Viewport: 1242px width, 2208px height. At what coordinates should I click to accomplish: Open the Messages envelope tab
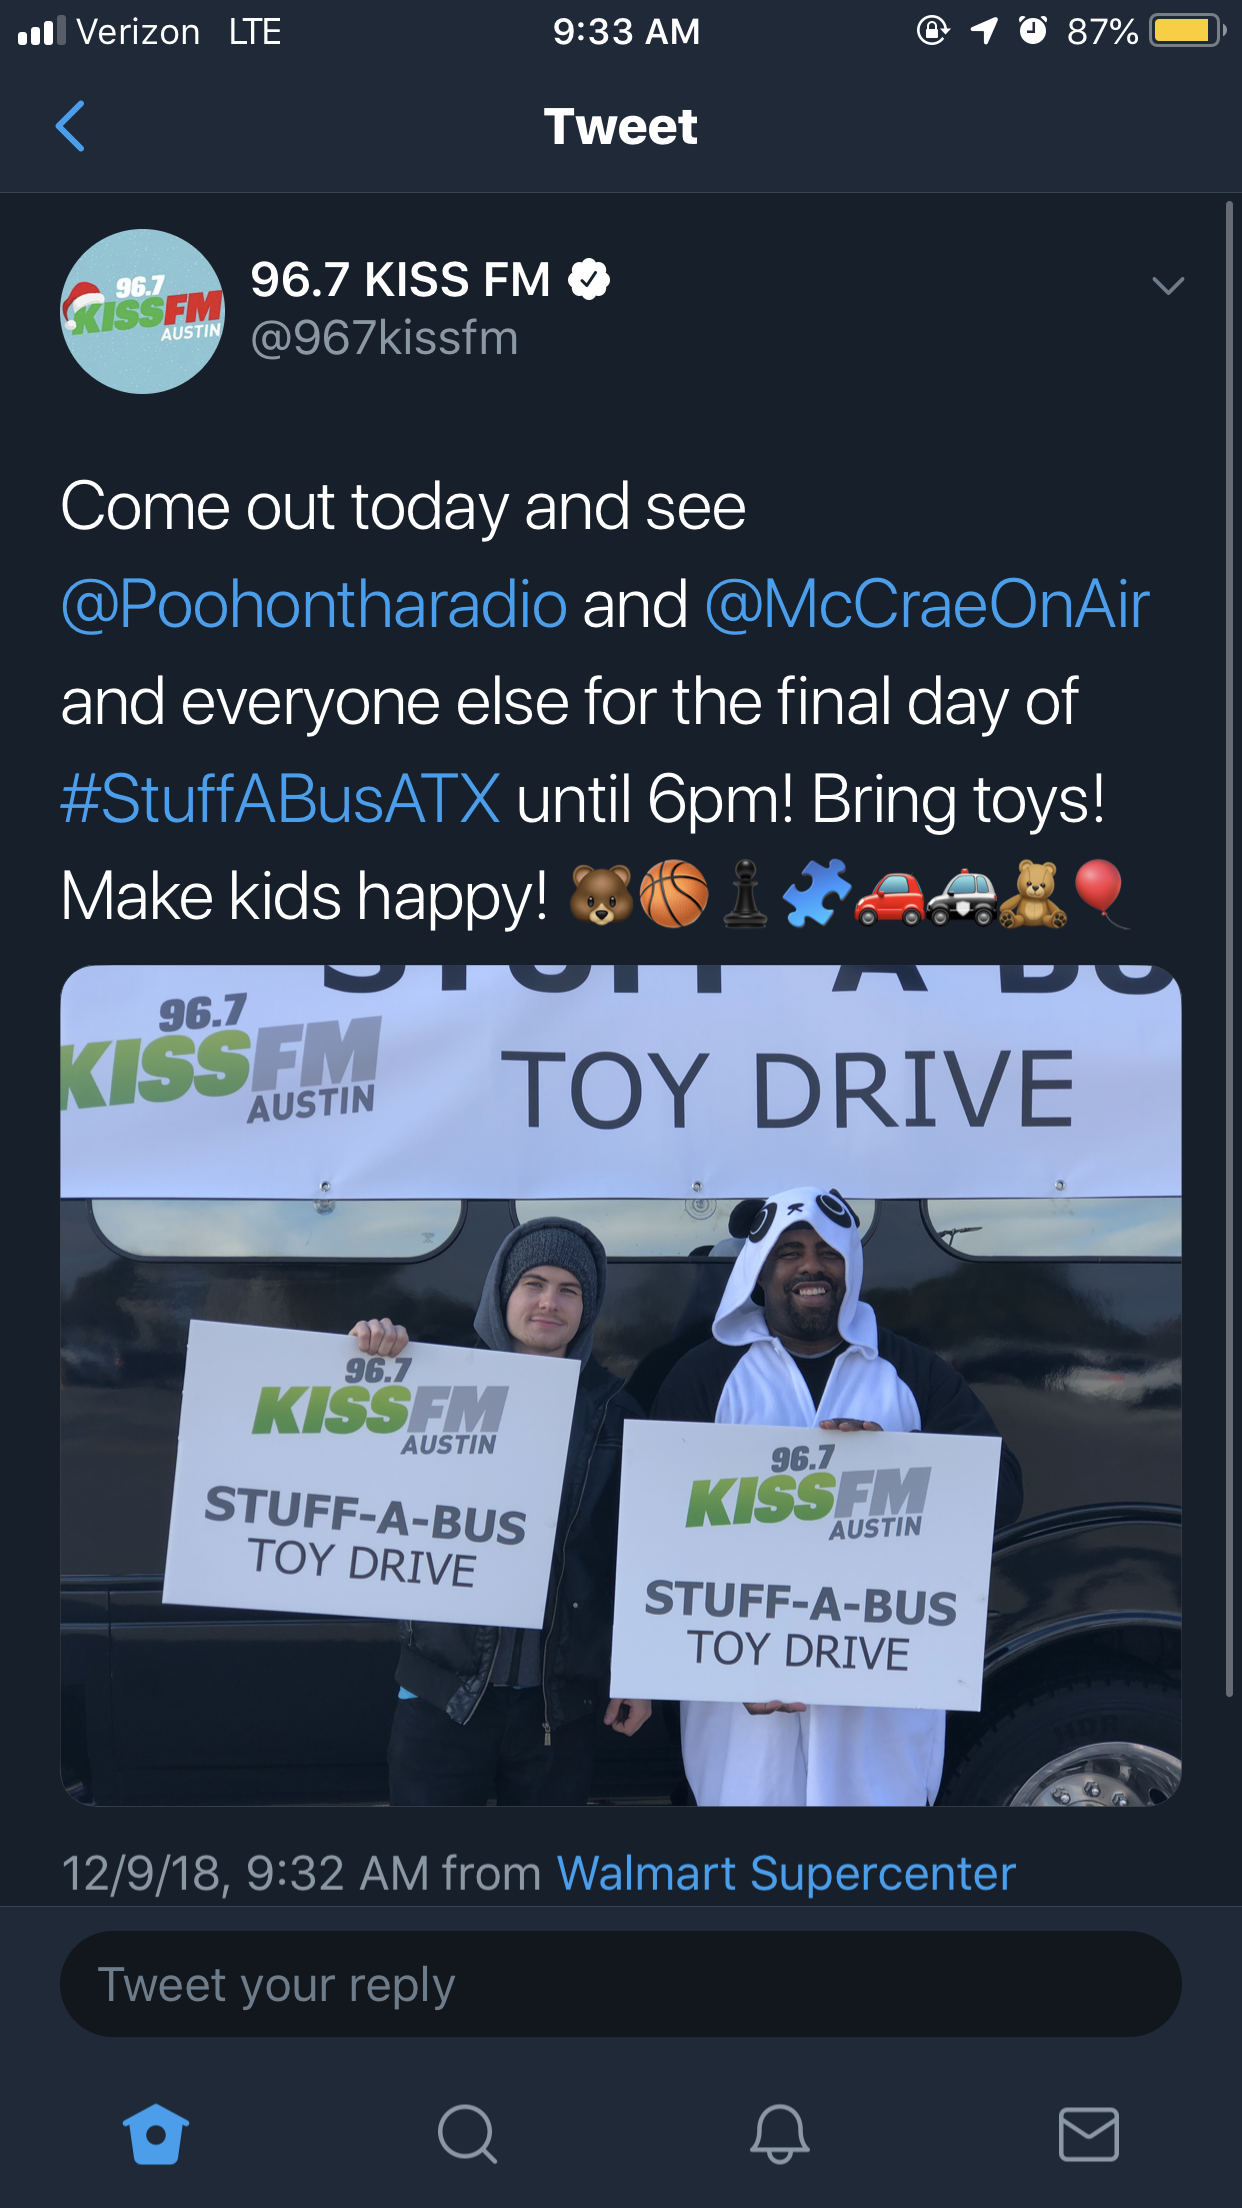click(1088, 2134)
